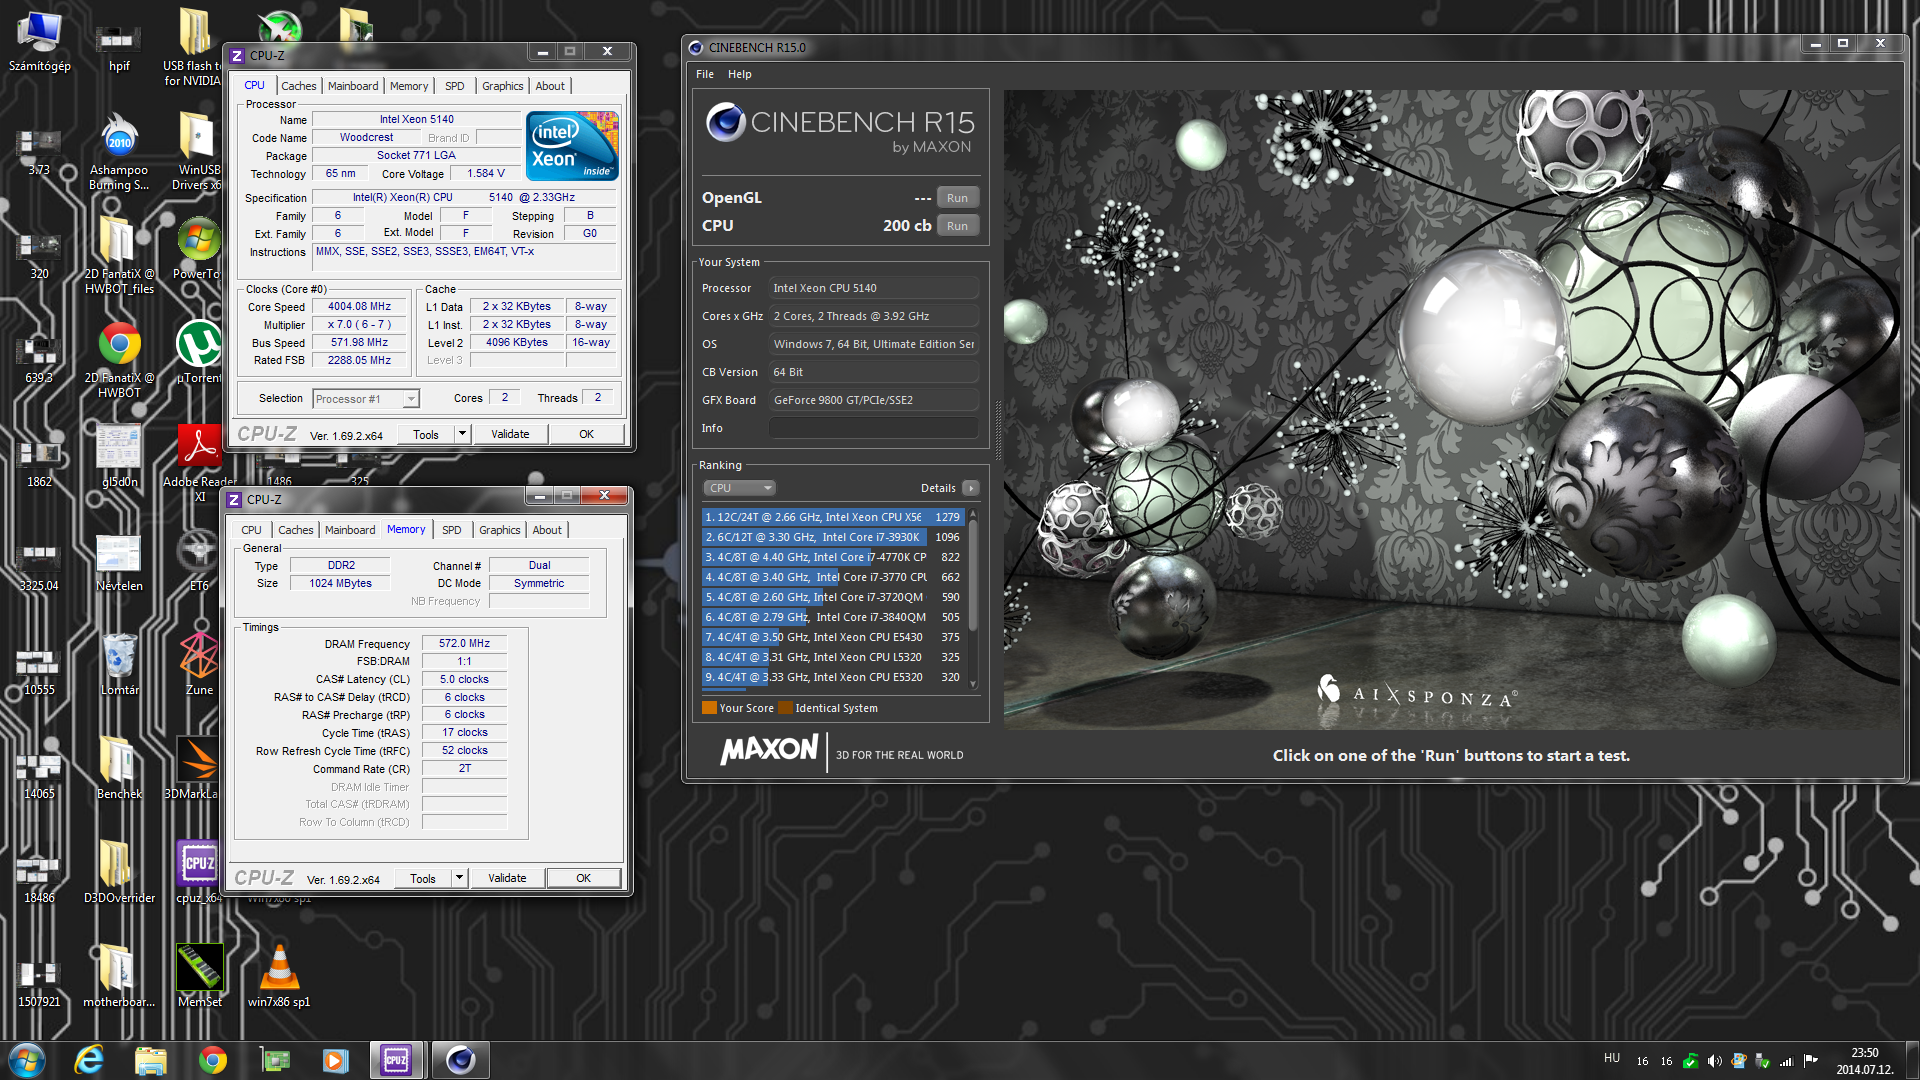
Task: Select ranking entry Intel Xeon CPU L5320
Action: [833, 657]
